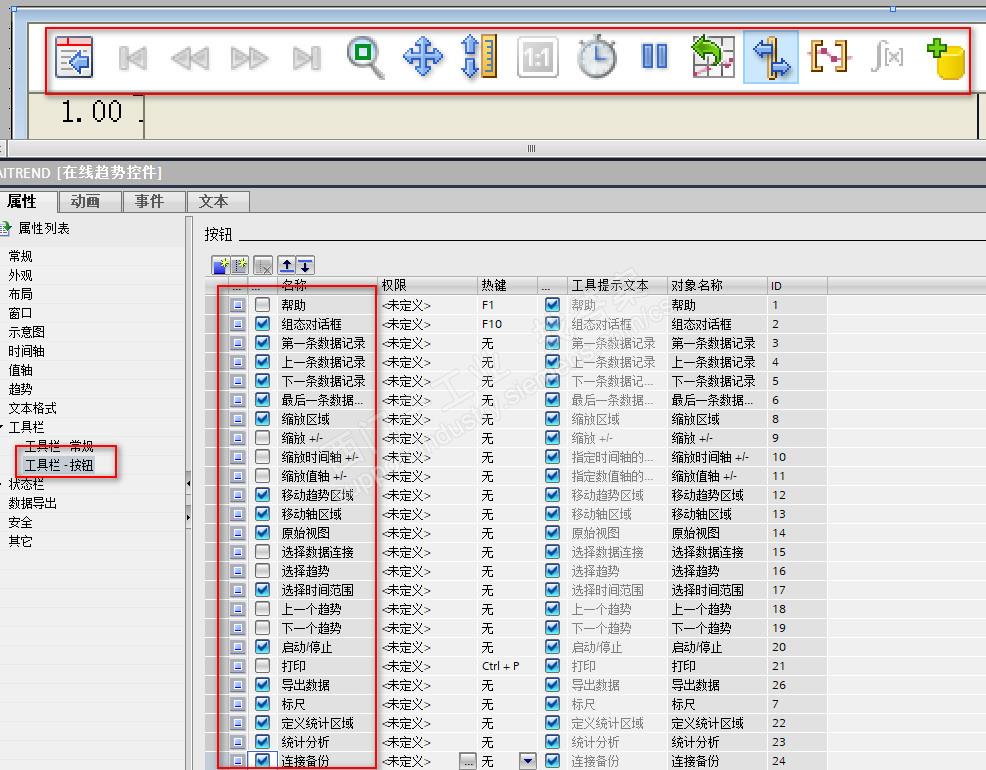This screenshot has height=770, width=986.
Task: Select 时间轴 in property list
Action: click(26, 351)
